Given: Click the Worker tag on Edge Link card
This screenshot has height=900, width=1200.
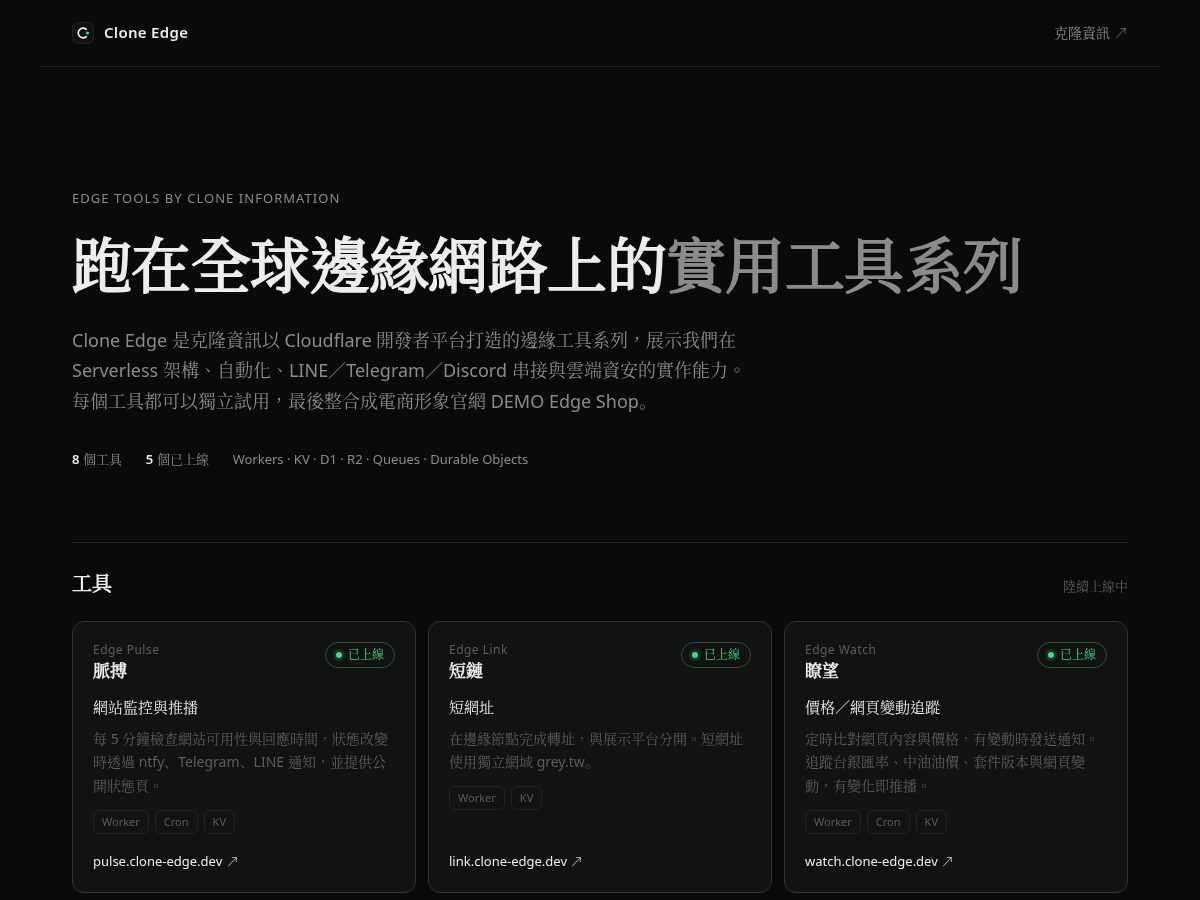Looking at the screenshot, I should [477, 798].
